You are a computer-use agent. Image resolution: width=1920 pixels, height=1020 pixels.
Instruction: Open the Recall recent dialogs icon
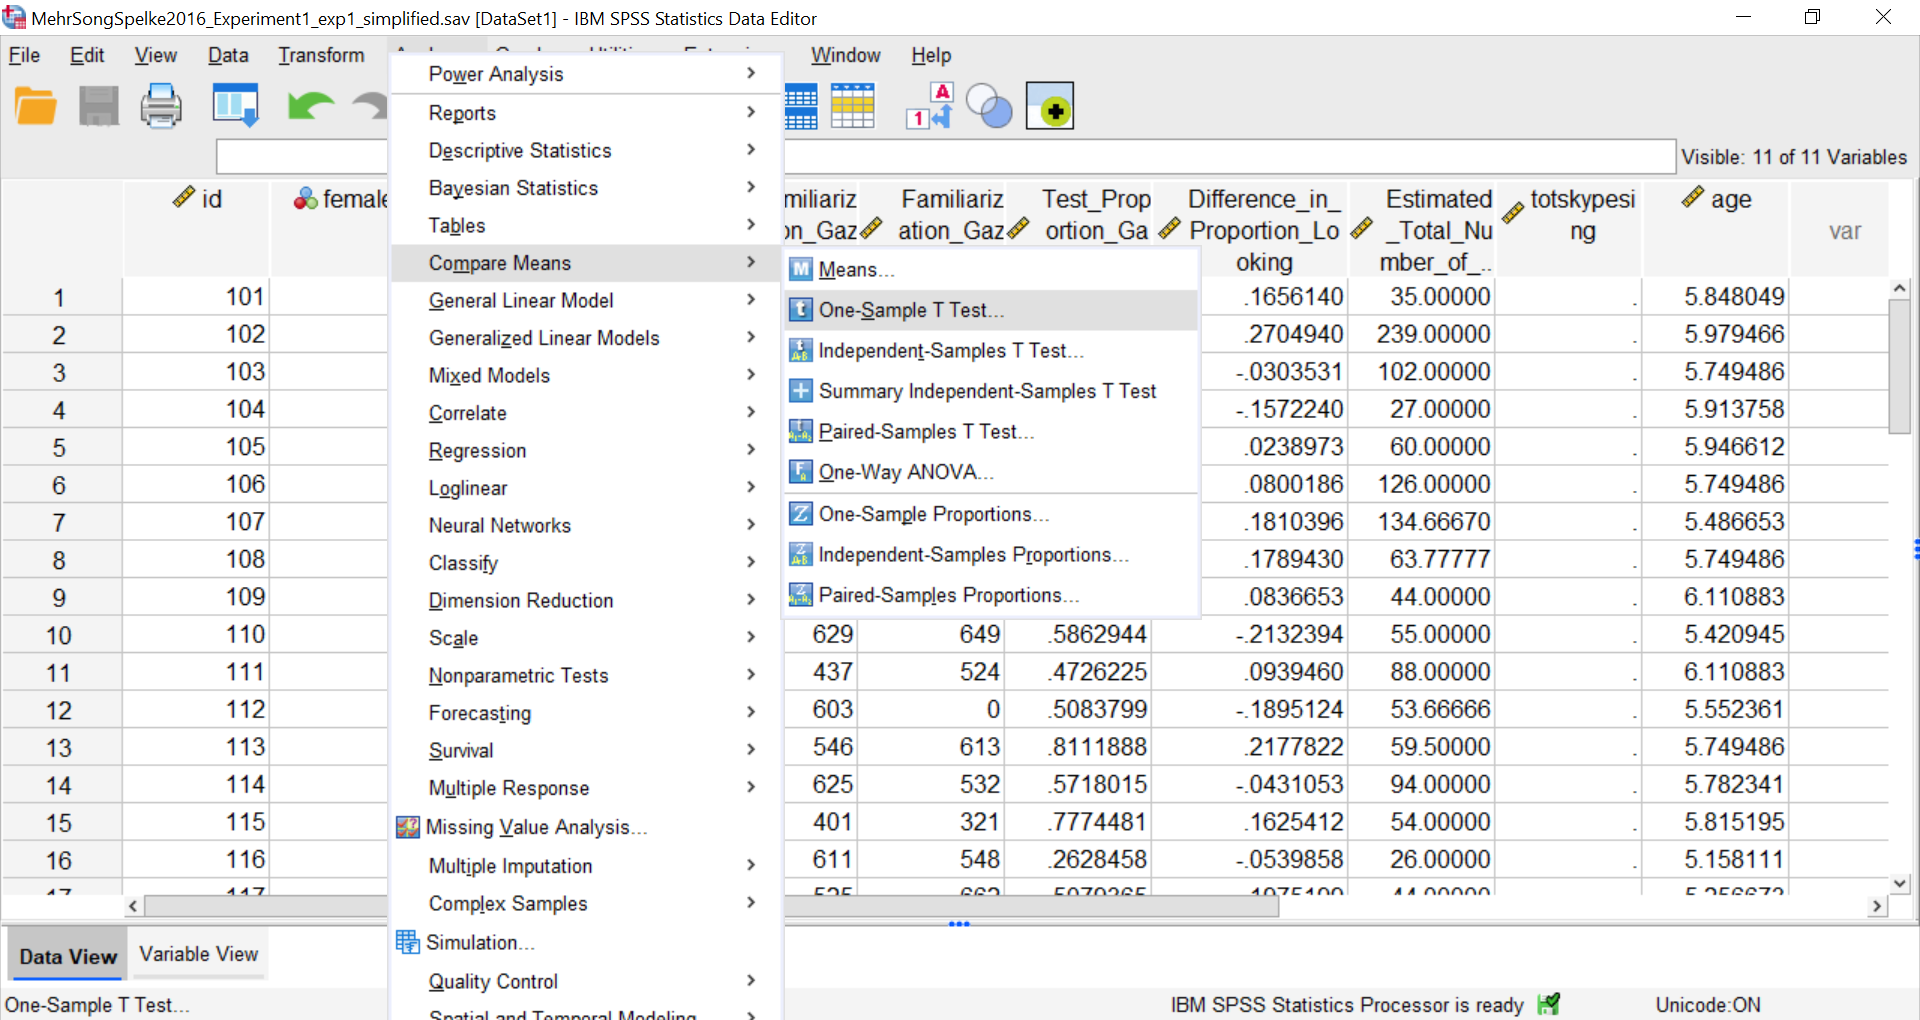[236, 105]
